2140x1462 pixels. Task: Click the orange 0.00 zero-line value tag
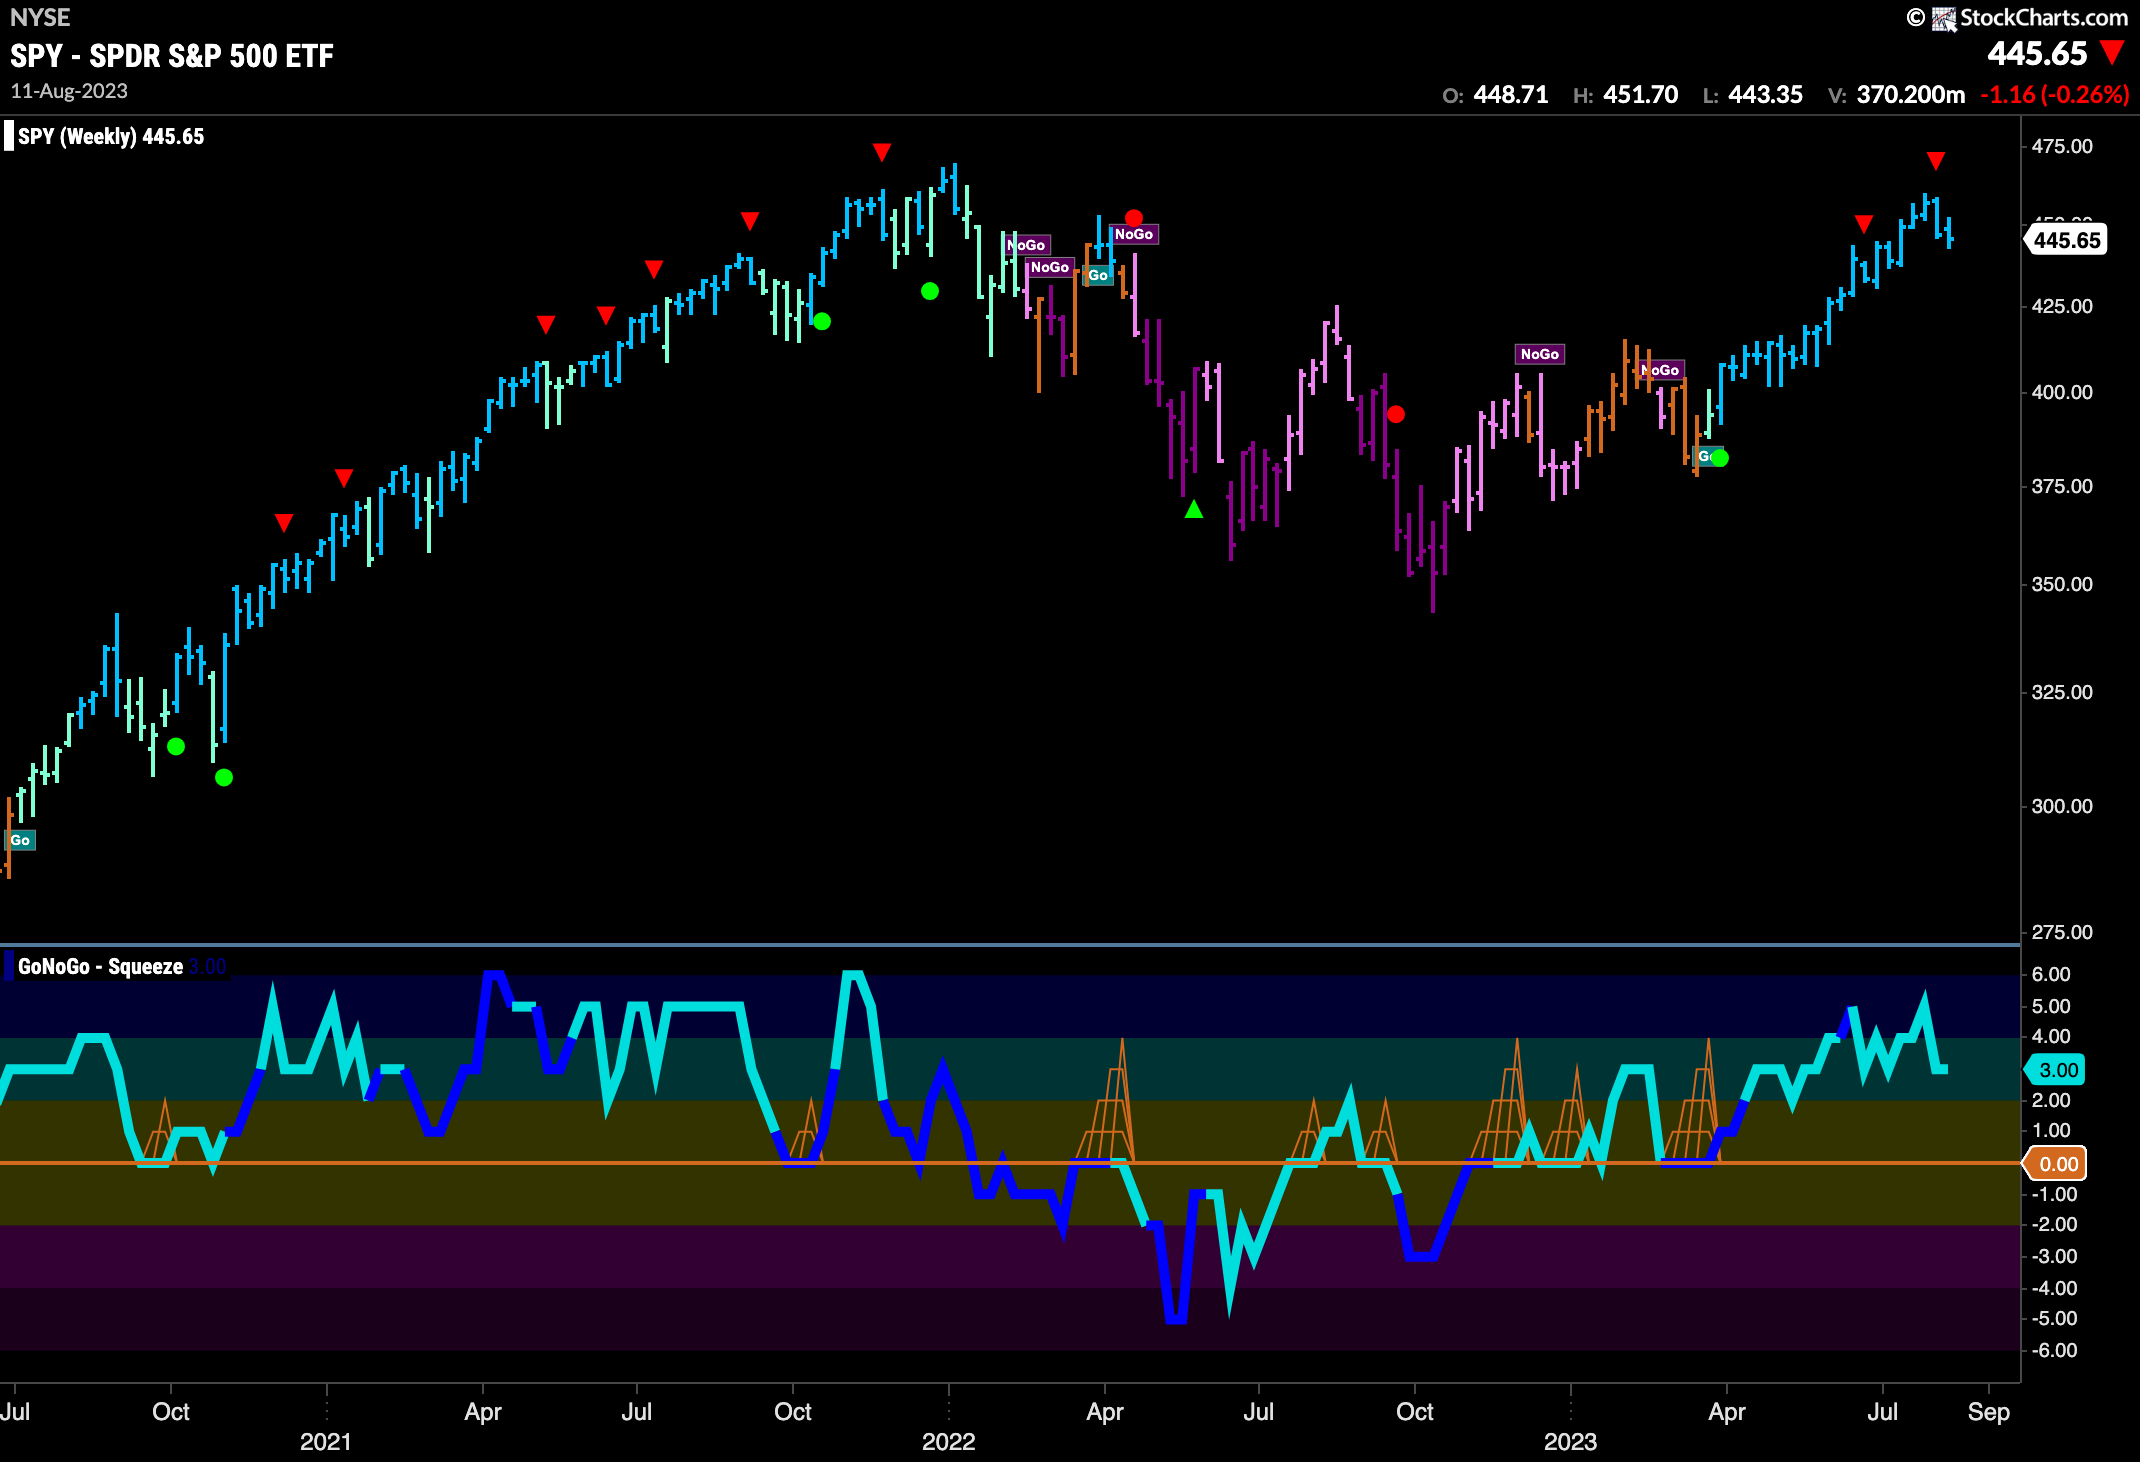[x=2054, y=1164]
